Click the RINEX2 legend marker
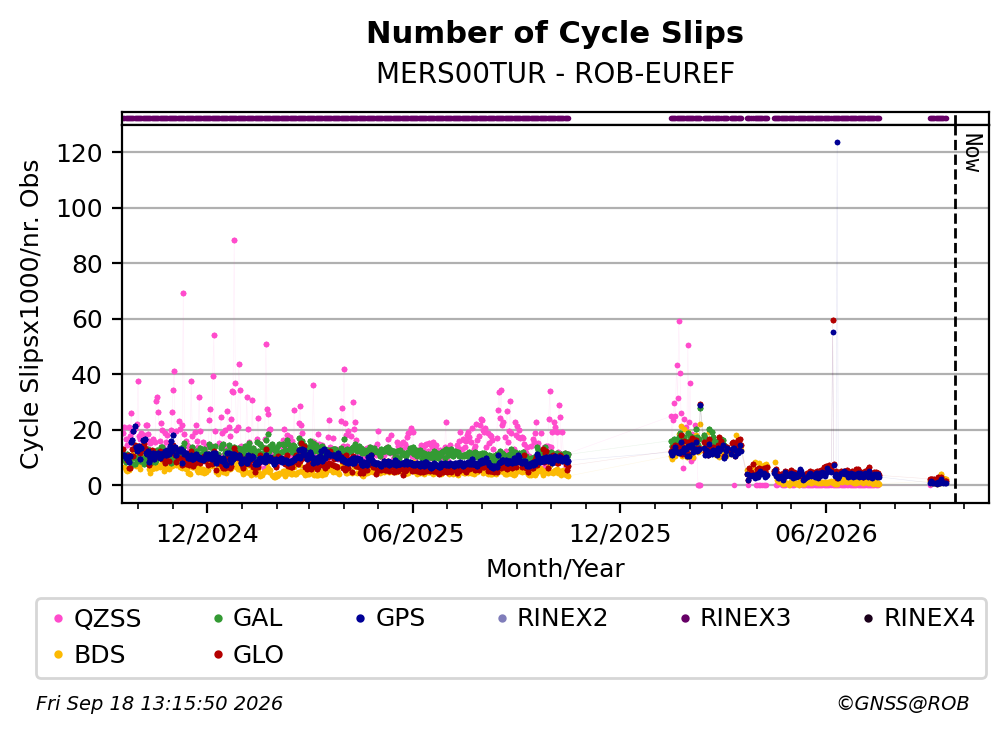The width and height of the screenshot is (1008, 734). tap(503, 618)
